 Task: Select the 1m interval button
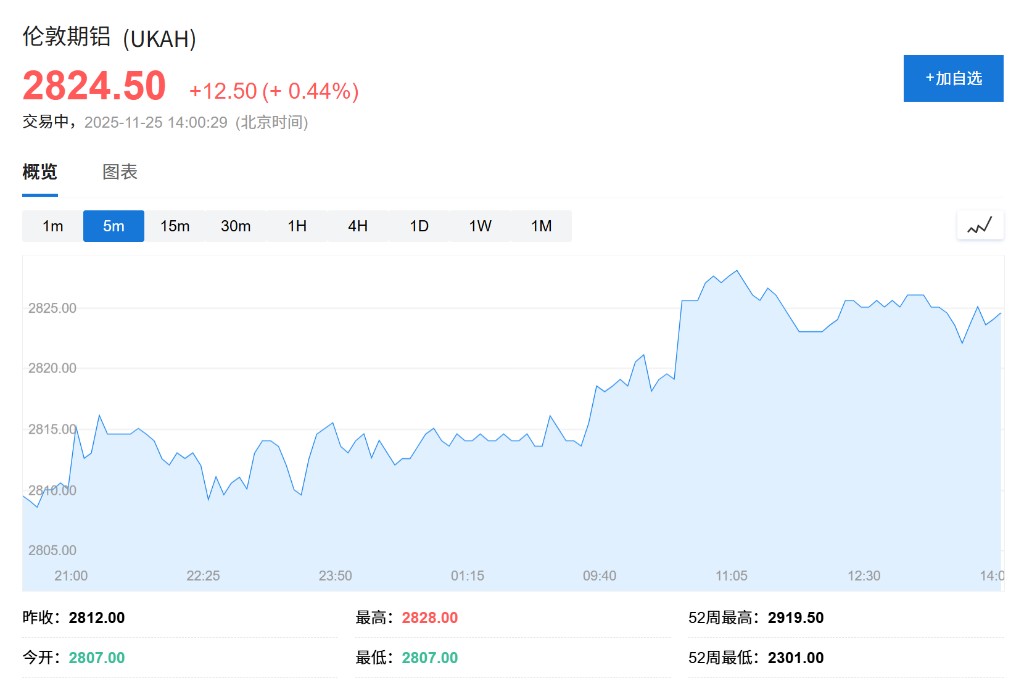click(x=53, y=226)
